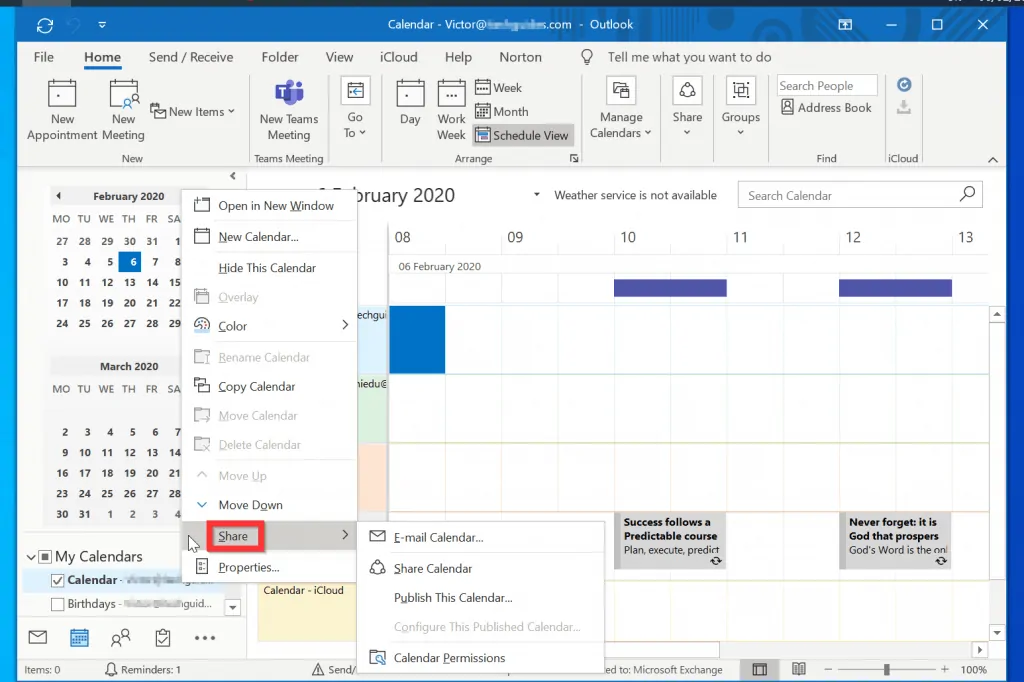1024x682 pixels.
Task: Open the File tab
Action: 44,57
